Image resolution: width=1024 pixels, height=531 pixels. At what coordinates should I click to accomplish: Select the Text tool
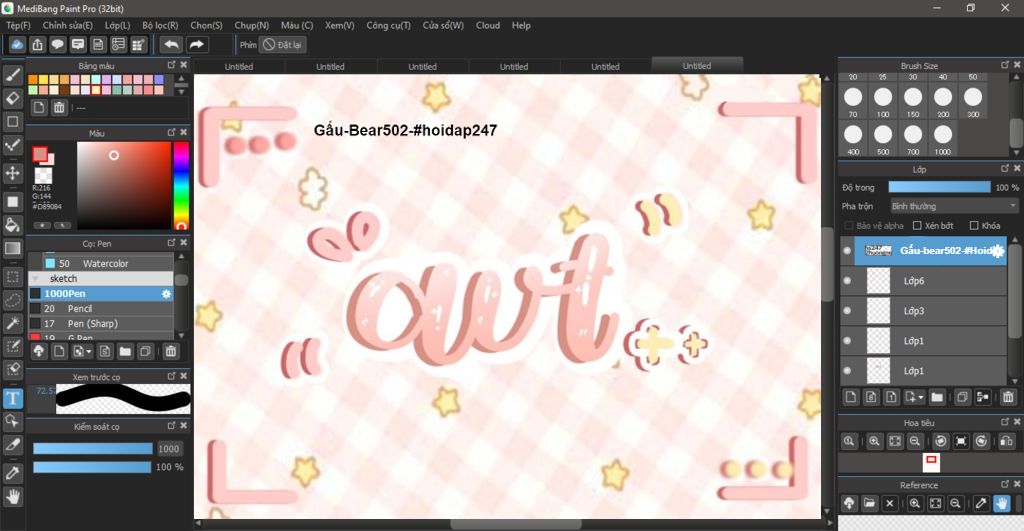12,398
